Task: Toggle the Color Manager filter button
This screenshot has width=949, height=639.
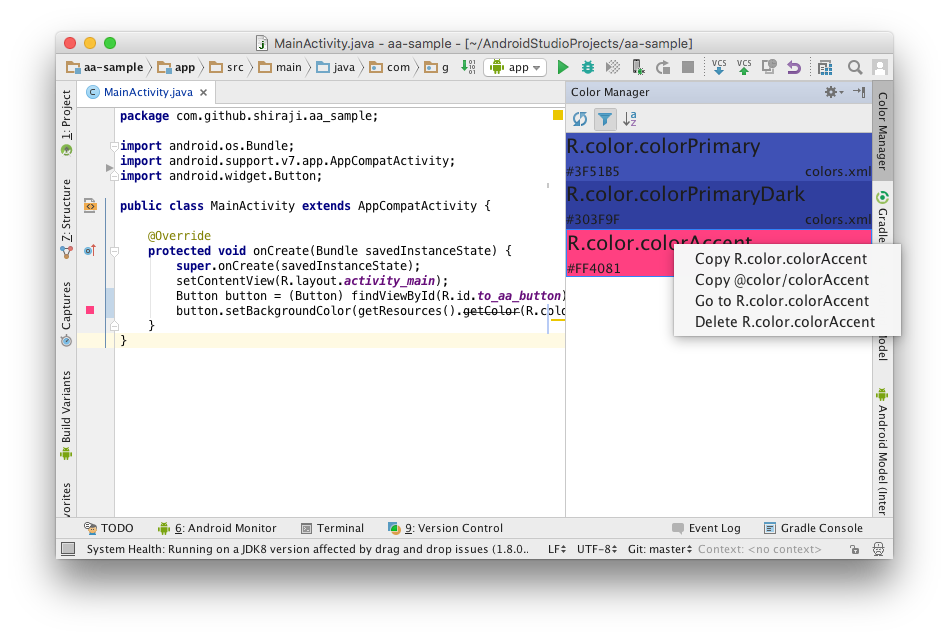Action: click(x=605, y=119)
